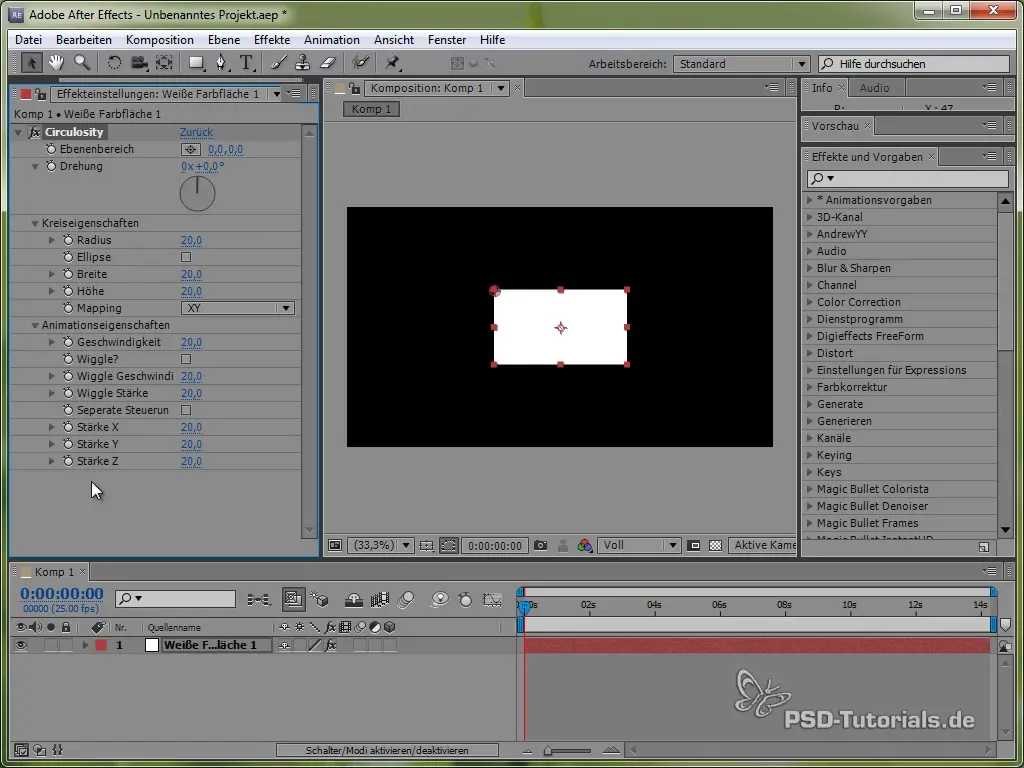Image resolution: width=1024 pixels, height=768 pixels.
Task: Open the resolution Voll dropdown
Action: point(639,545)
